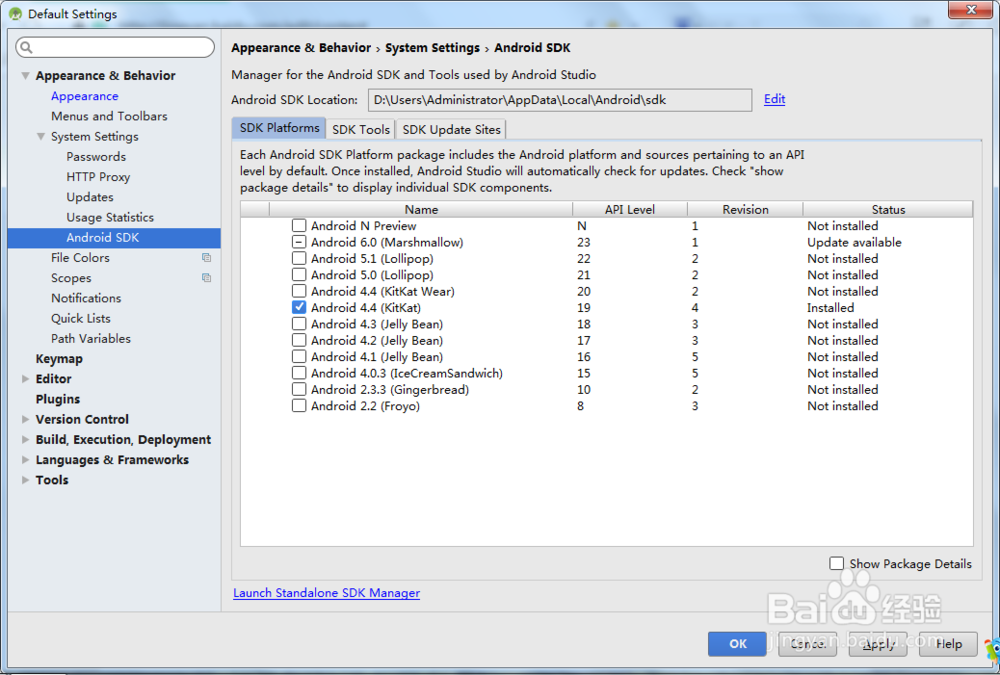The image size is (1000, 675).
Task: Enable Show Package Details checkbox
Action: point(836,563)
